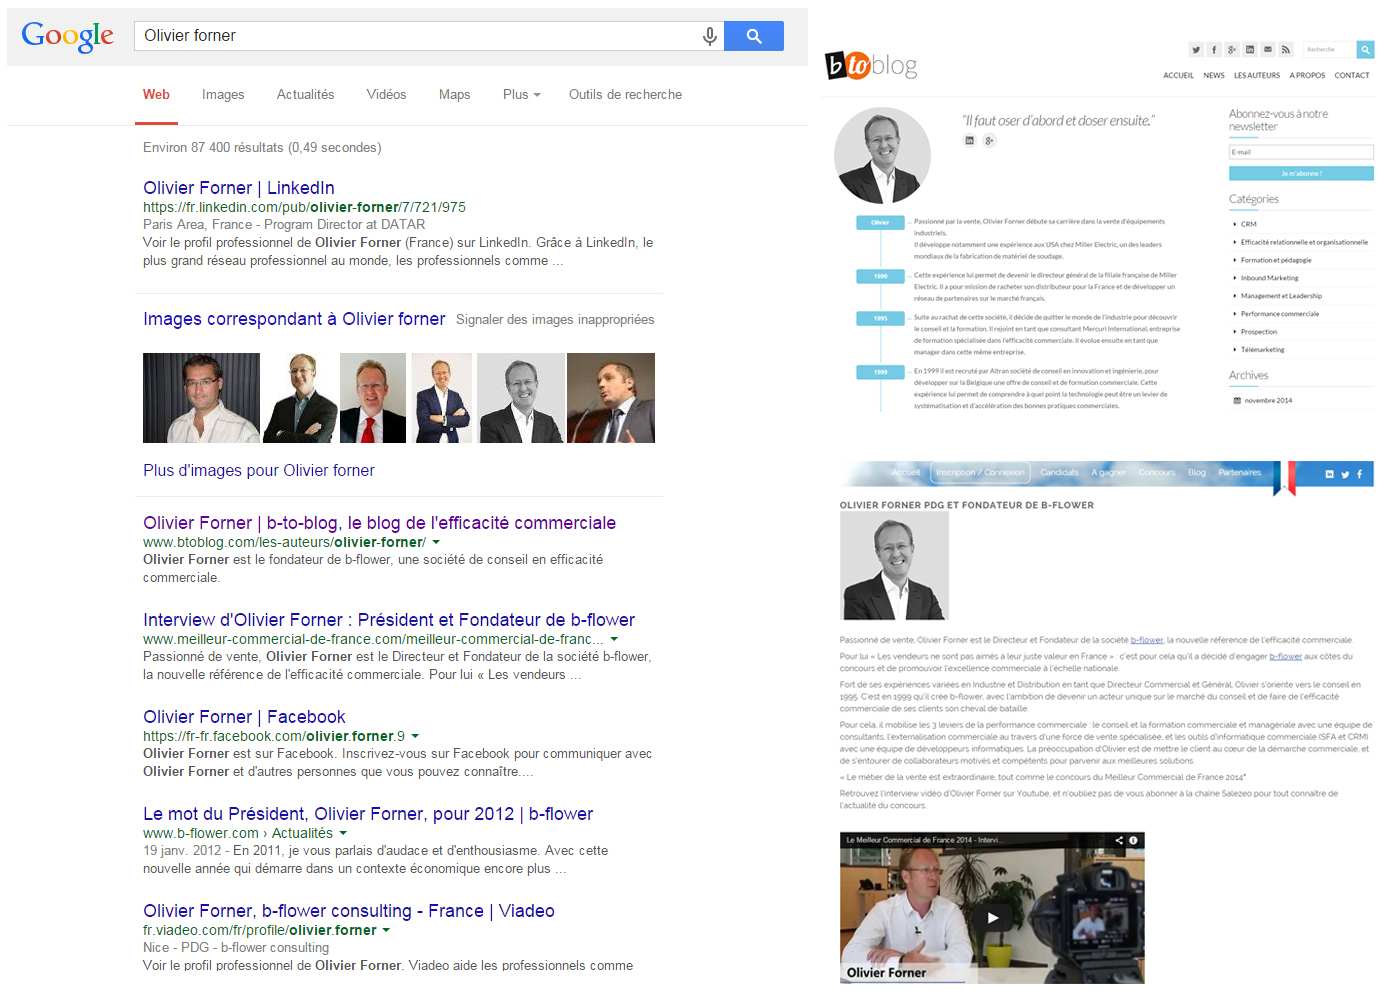The width and height of the screenshot is (1393, 1002).
Task: Open LES AUTEURS in b-to-blog menu
Action: pyautogui.click(x=1257, y=75)
